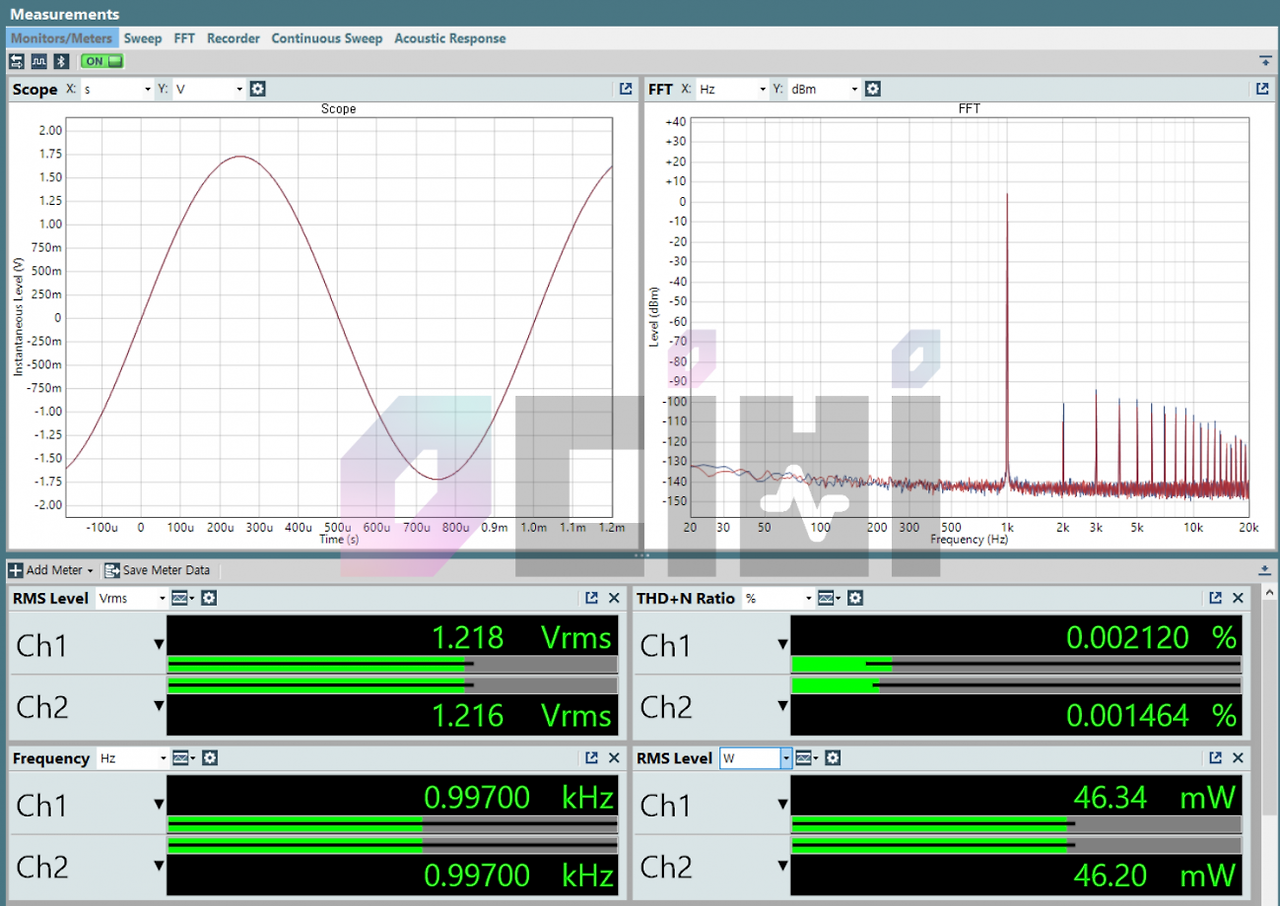Click the Ch1 Vrms level bar
The image size is (1280, 906).
[x=392, y=664]
